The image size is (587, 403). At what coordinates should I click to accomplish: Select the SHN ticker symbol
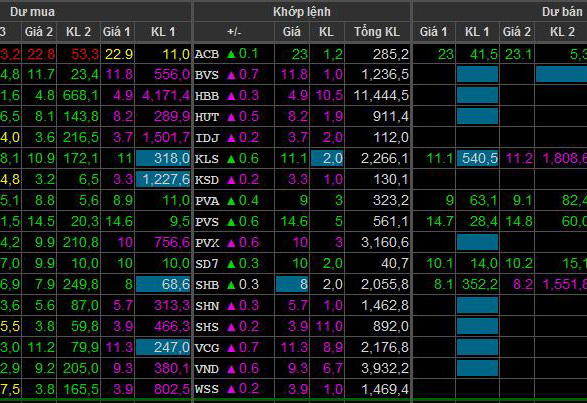(207, 306)
